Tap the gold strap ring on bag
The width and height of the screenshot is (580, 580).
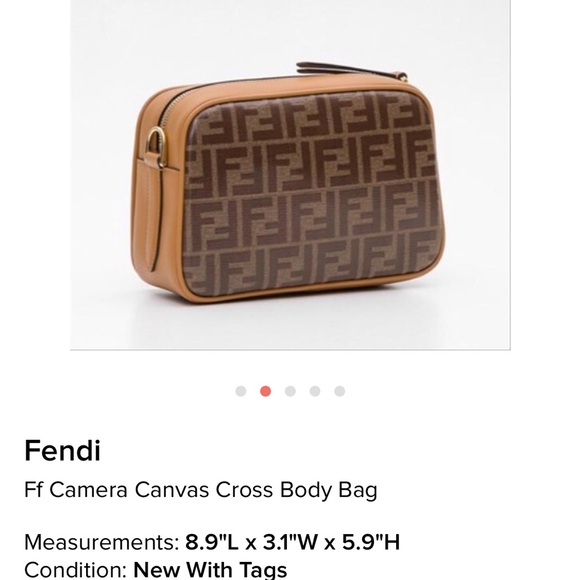[x=157, y=147]
